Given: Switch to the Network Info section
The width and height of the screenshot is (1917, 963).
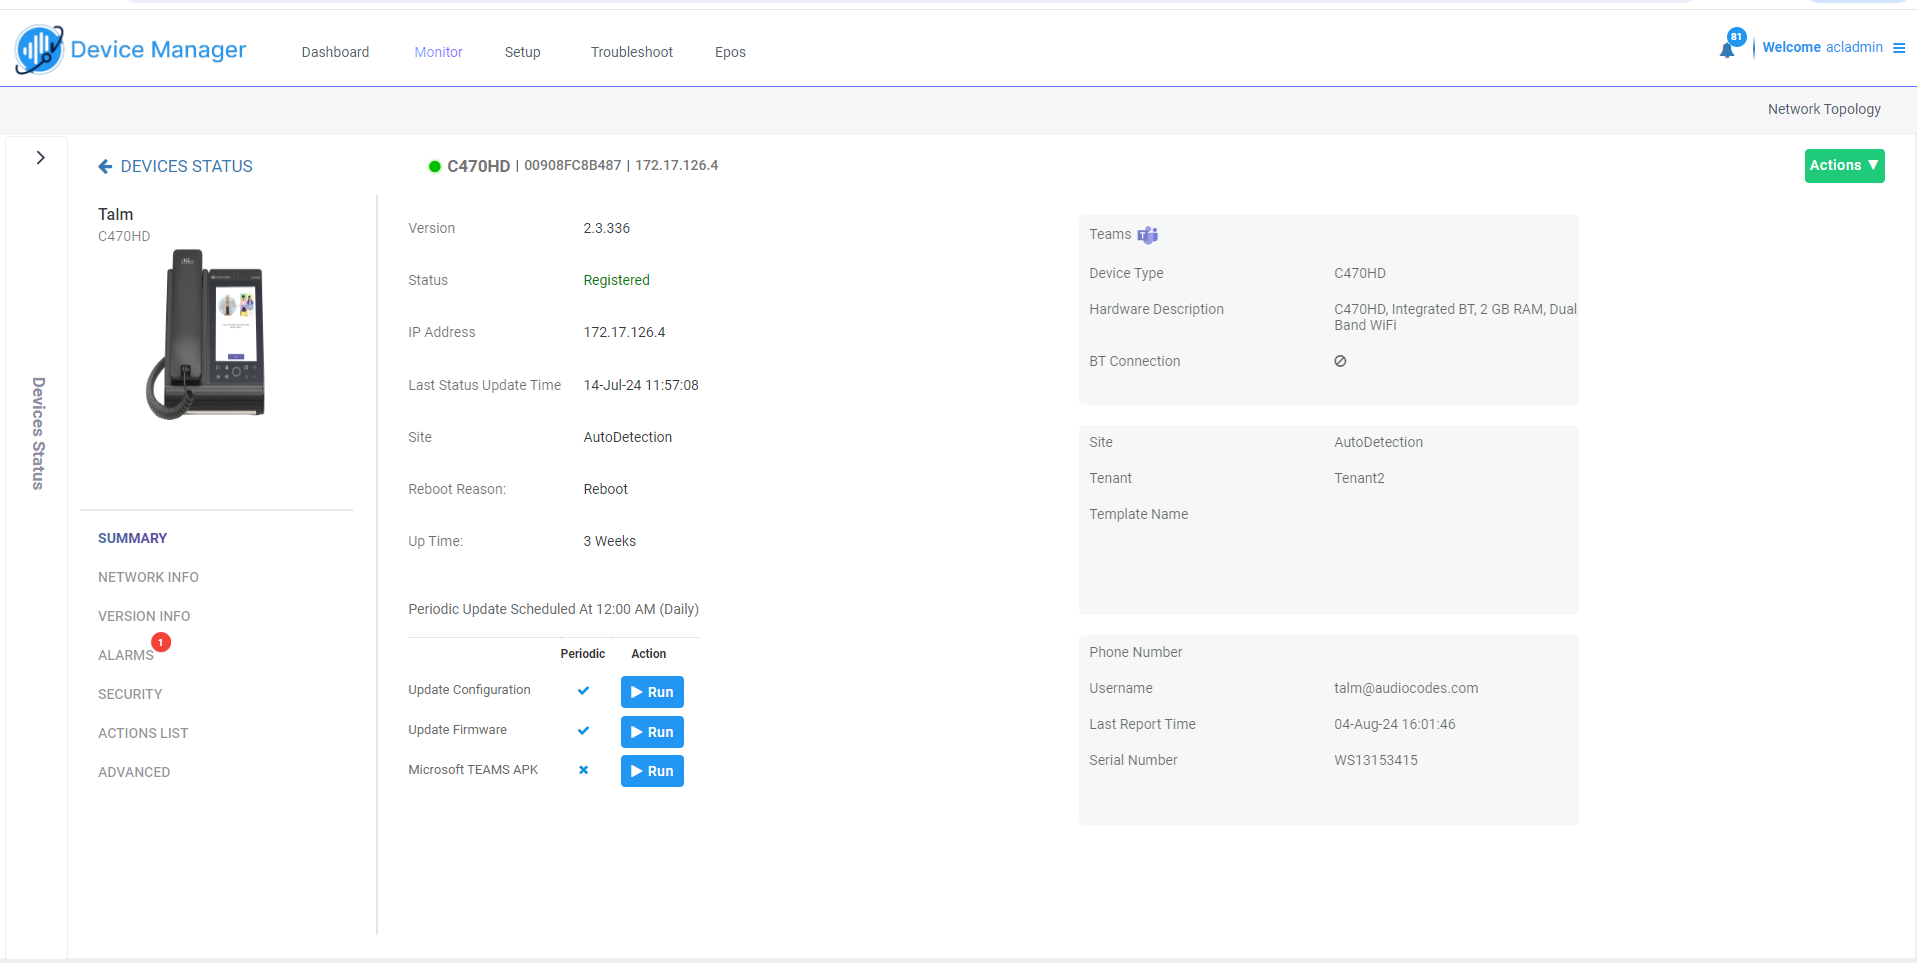Looking at the screenshot, I should click(148, 577).
